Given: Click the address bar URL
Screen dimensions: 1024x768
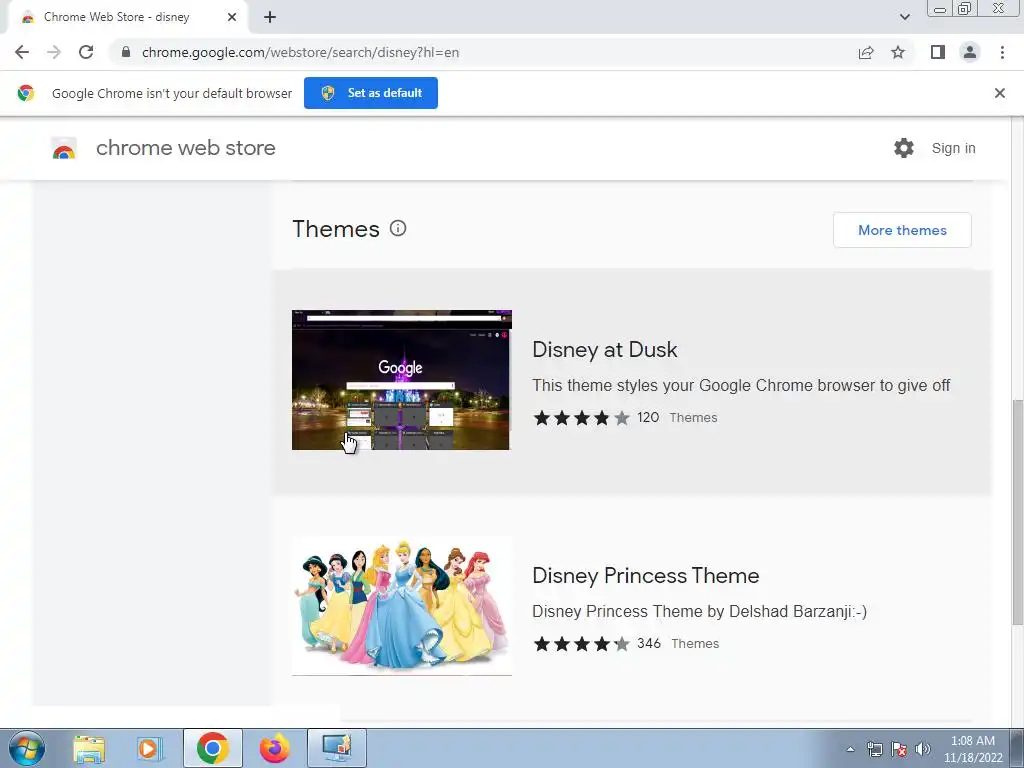Looking at the screenshot, I should pyautogui.click(x=300, y=52).
